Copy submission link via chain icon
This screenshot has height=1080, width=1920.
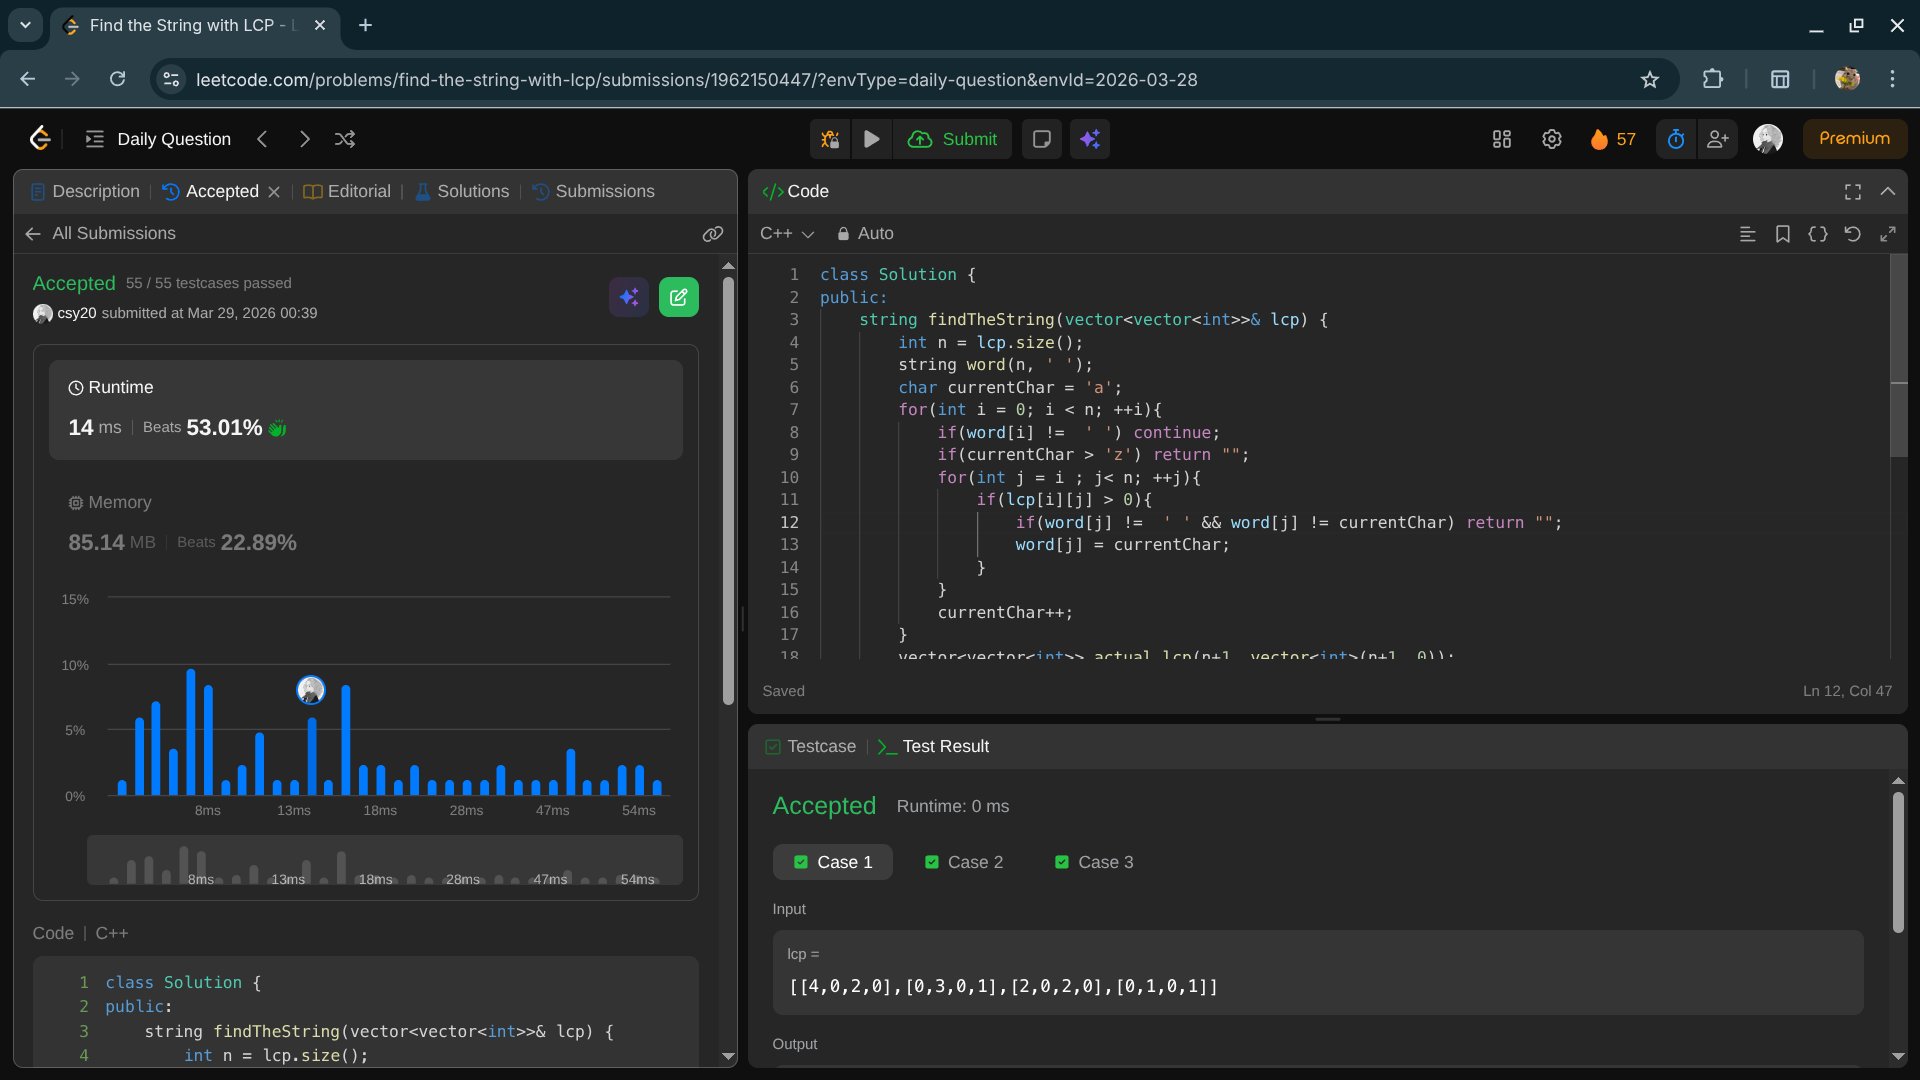(x=712, y=234)
